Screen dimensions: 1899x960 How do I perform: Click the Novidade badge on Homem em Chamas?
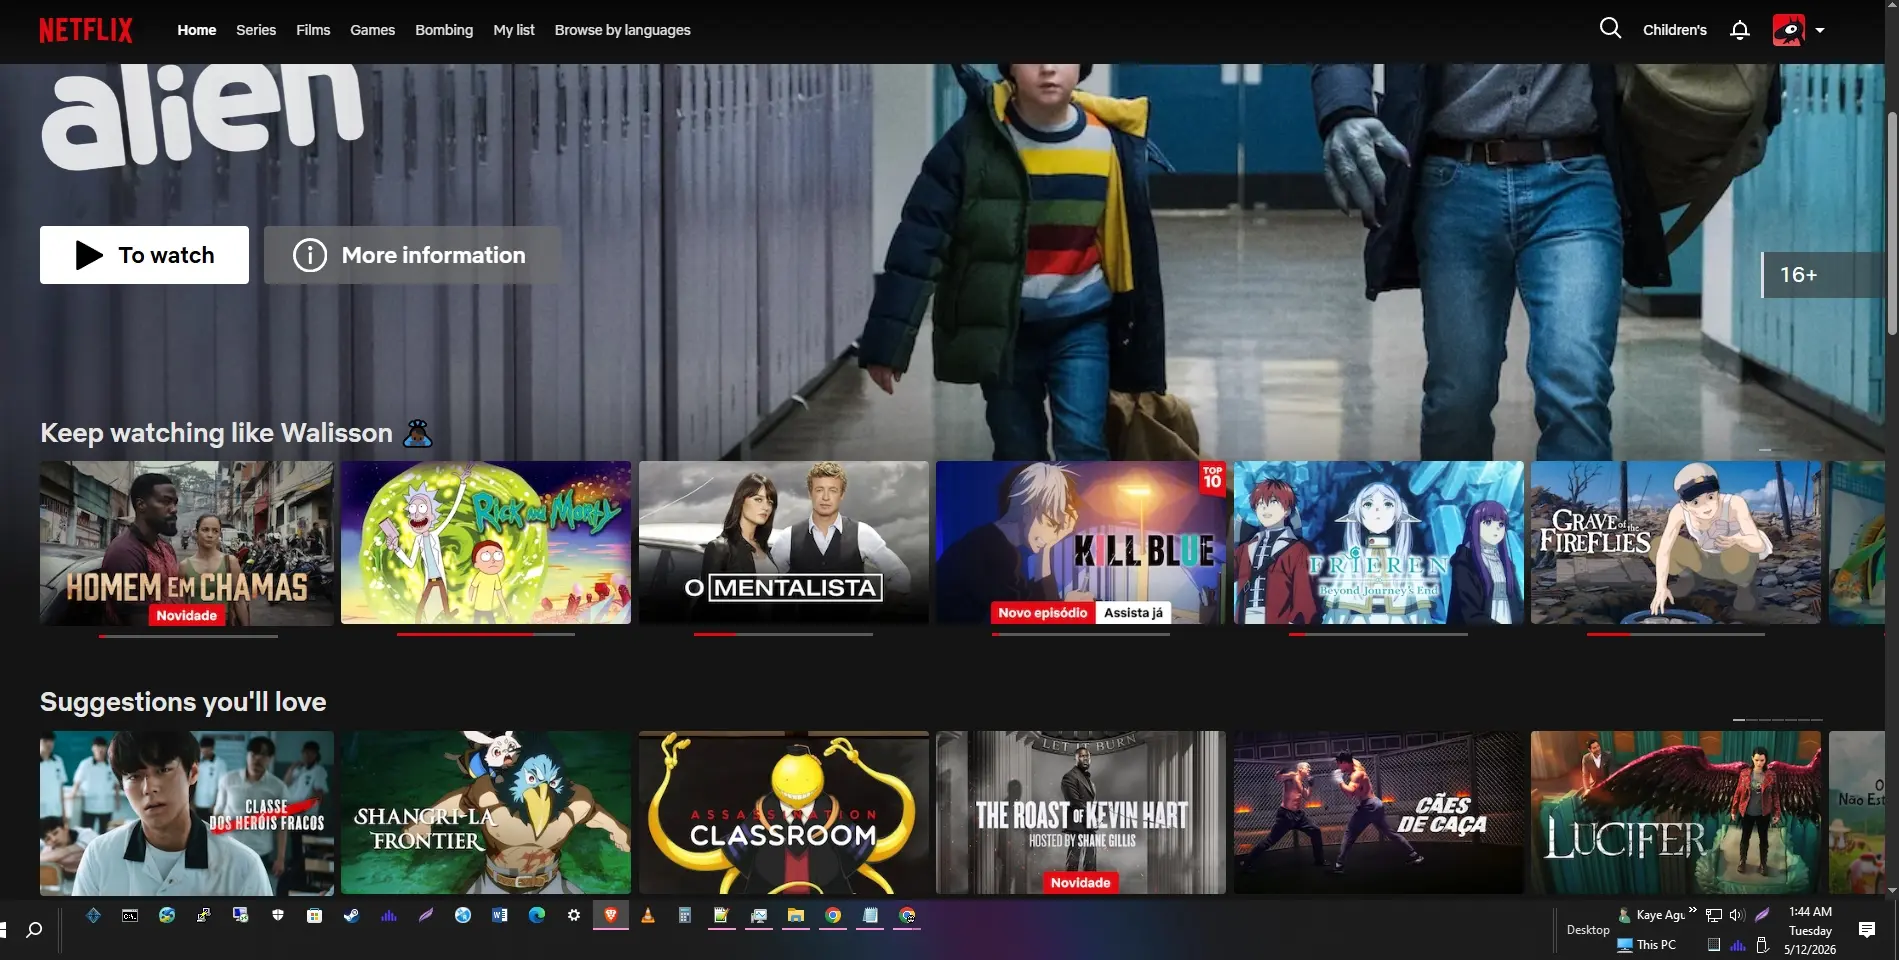pyautogui.click(x=187, y=615)
